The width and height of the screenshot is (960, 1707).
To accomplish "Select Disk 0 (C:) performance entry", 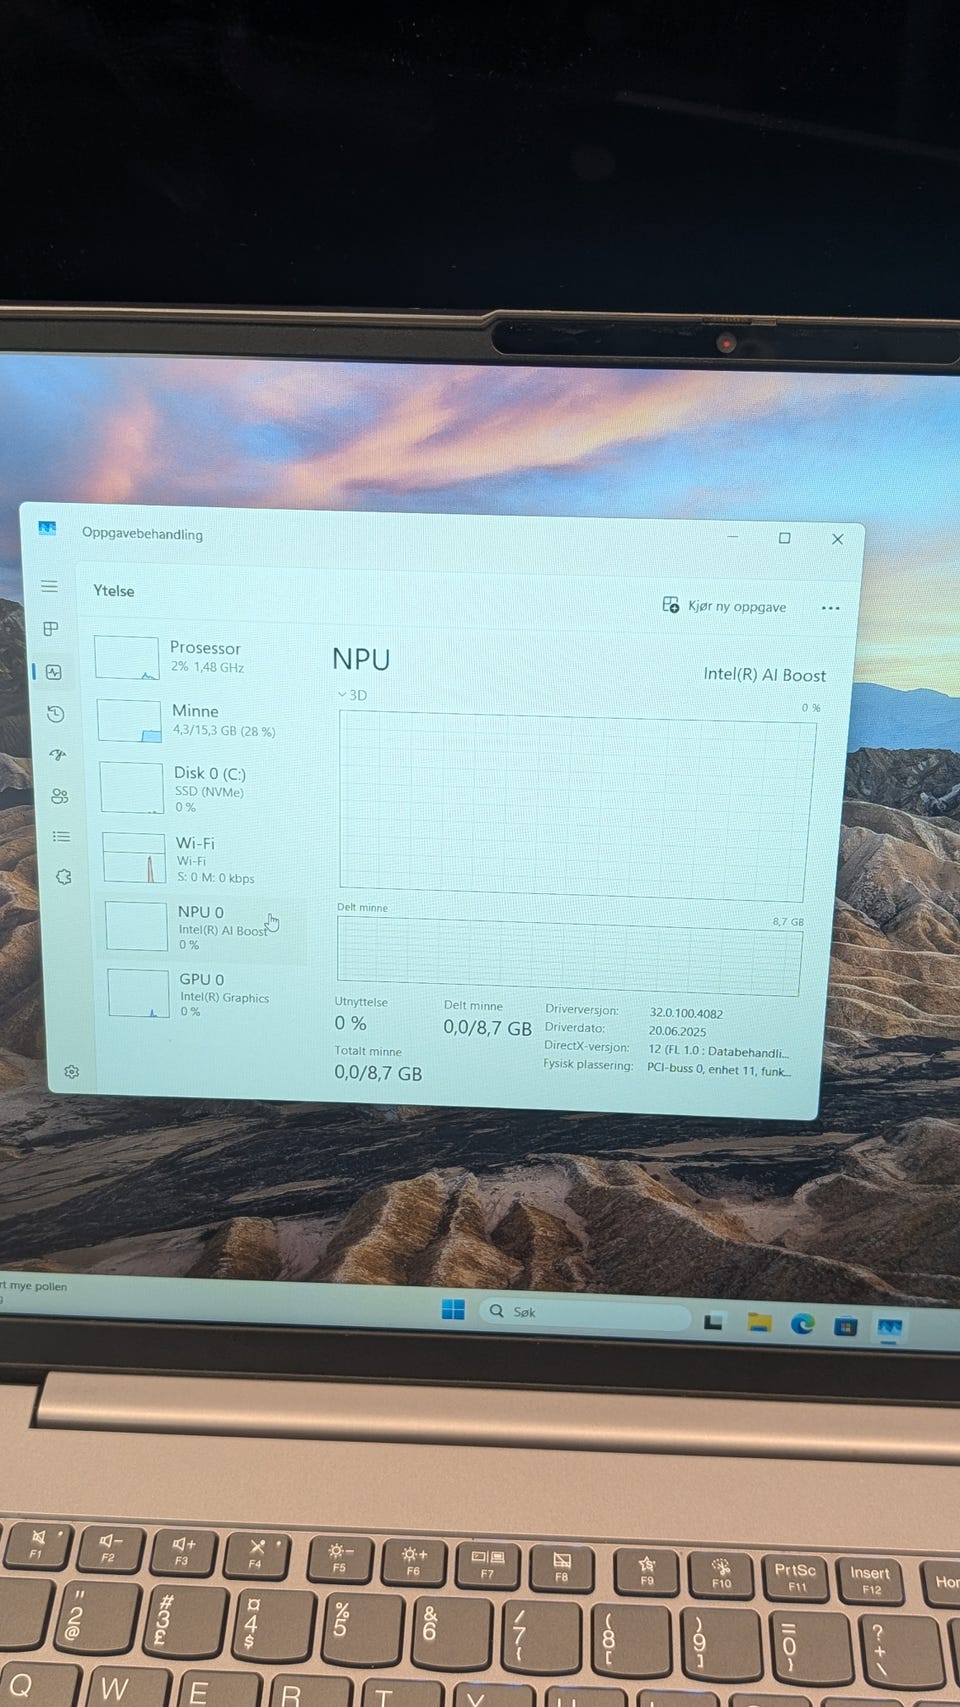I will click(x=201, y=788).
